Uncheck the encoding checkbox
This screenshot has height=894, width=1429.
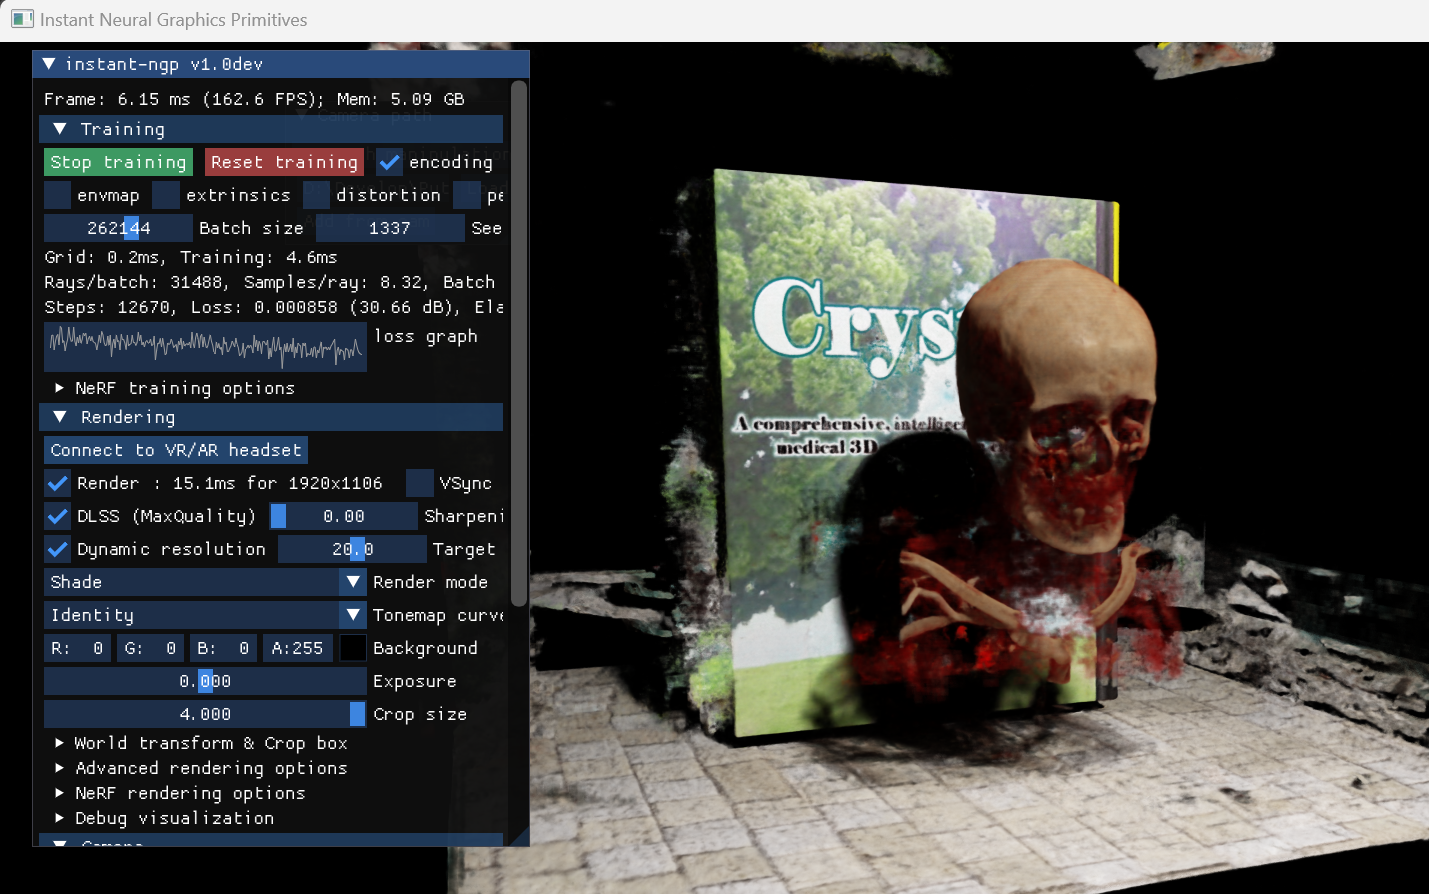(390, 162)
